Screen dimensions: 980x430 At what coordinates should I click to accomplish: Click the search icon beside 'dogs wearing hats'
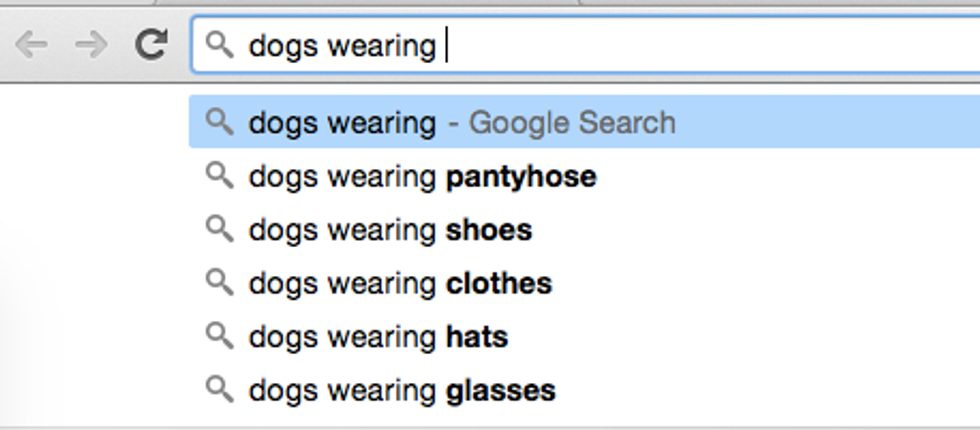pyautogui.click(x=219, y=336)
